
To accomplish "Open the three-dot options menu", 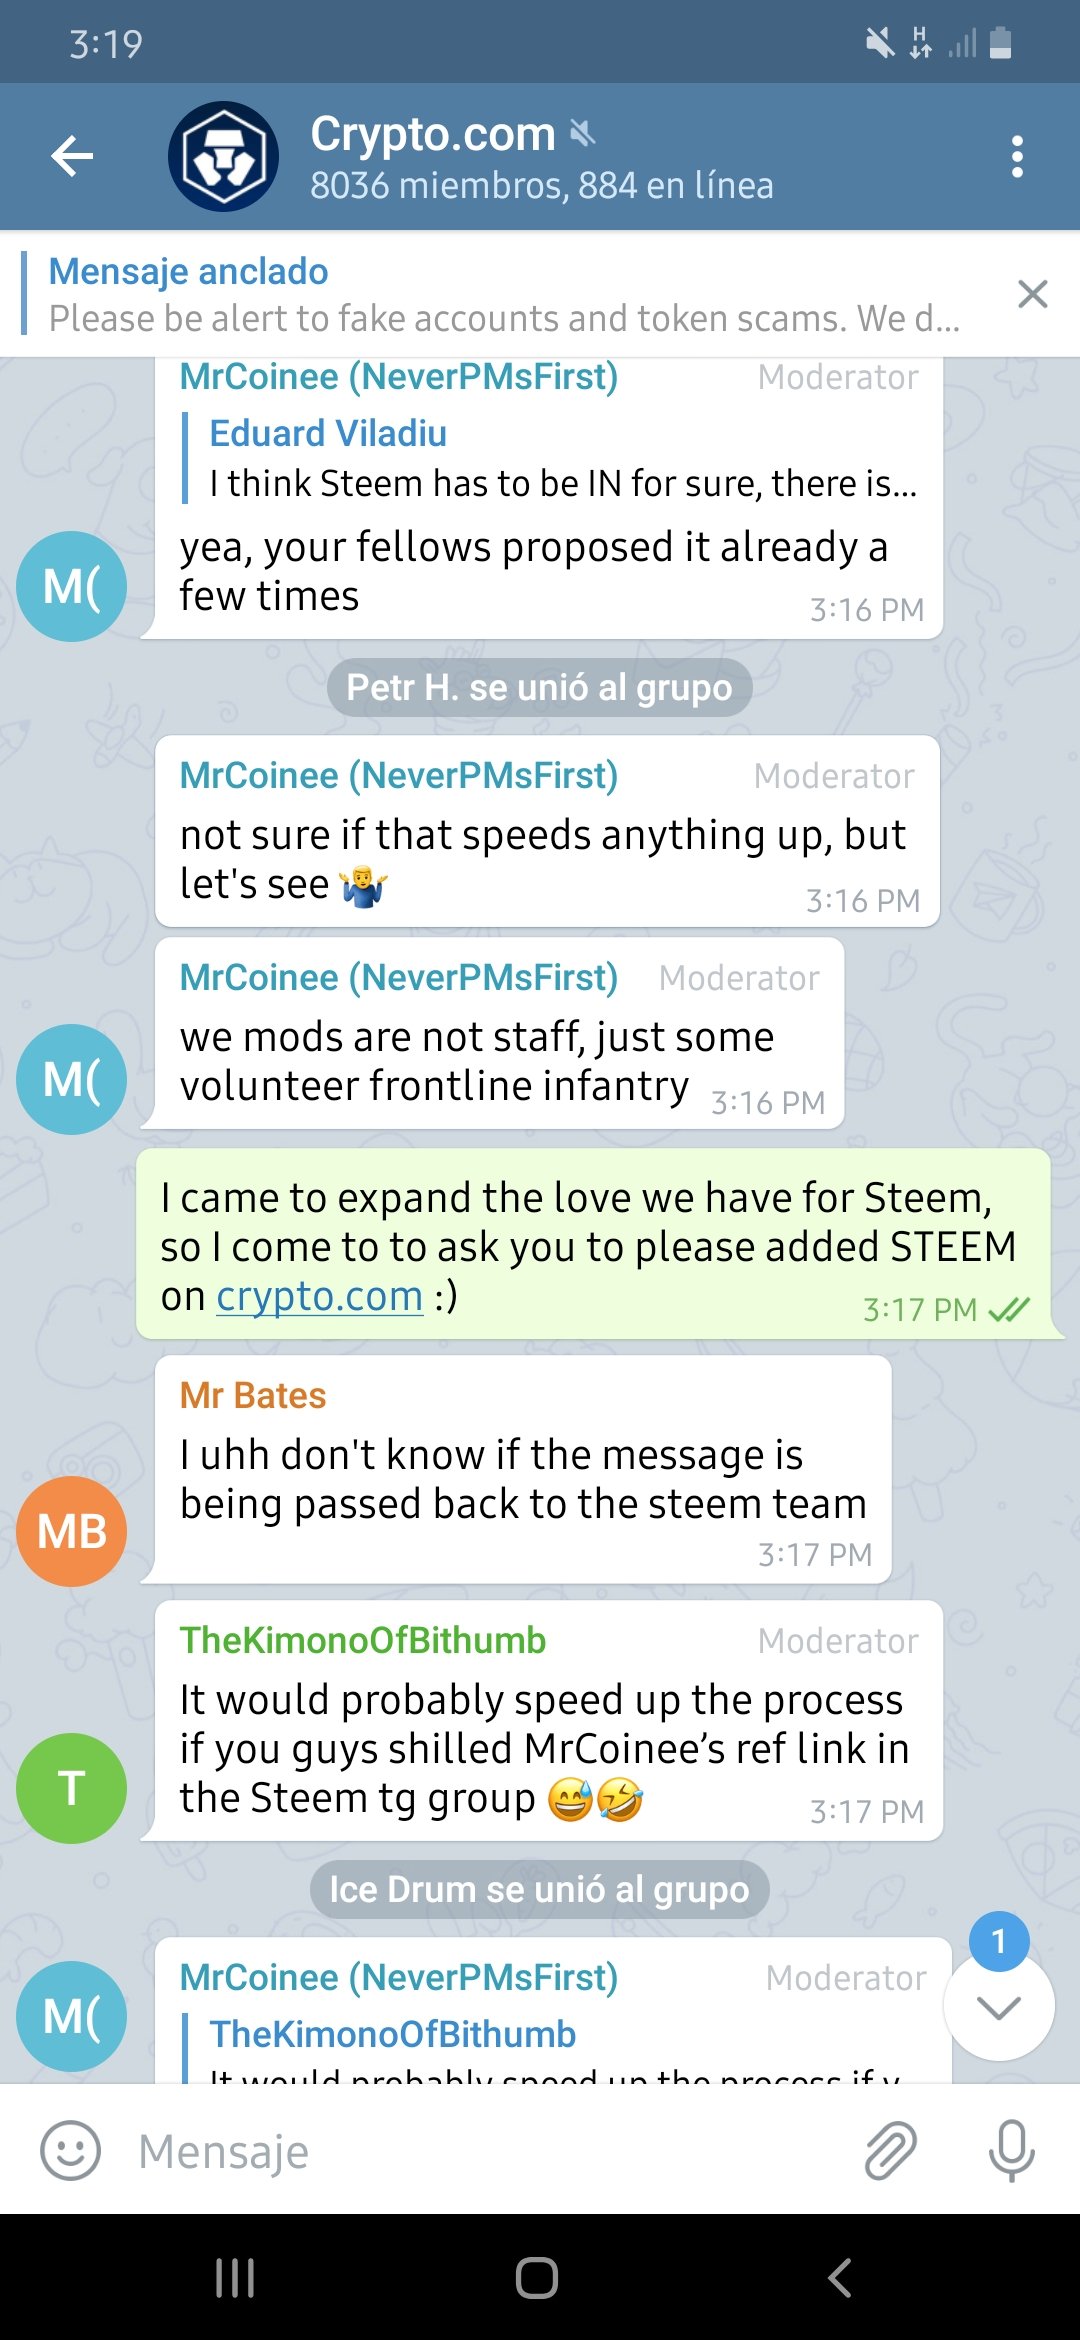I will pyautogui.click(x=1017, y=157).
